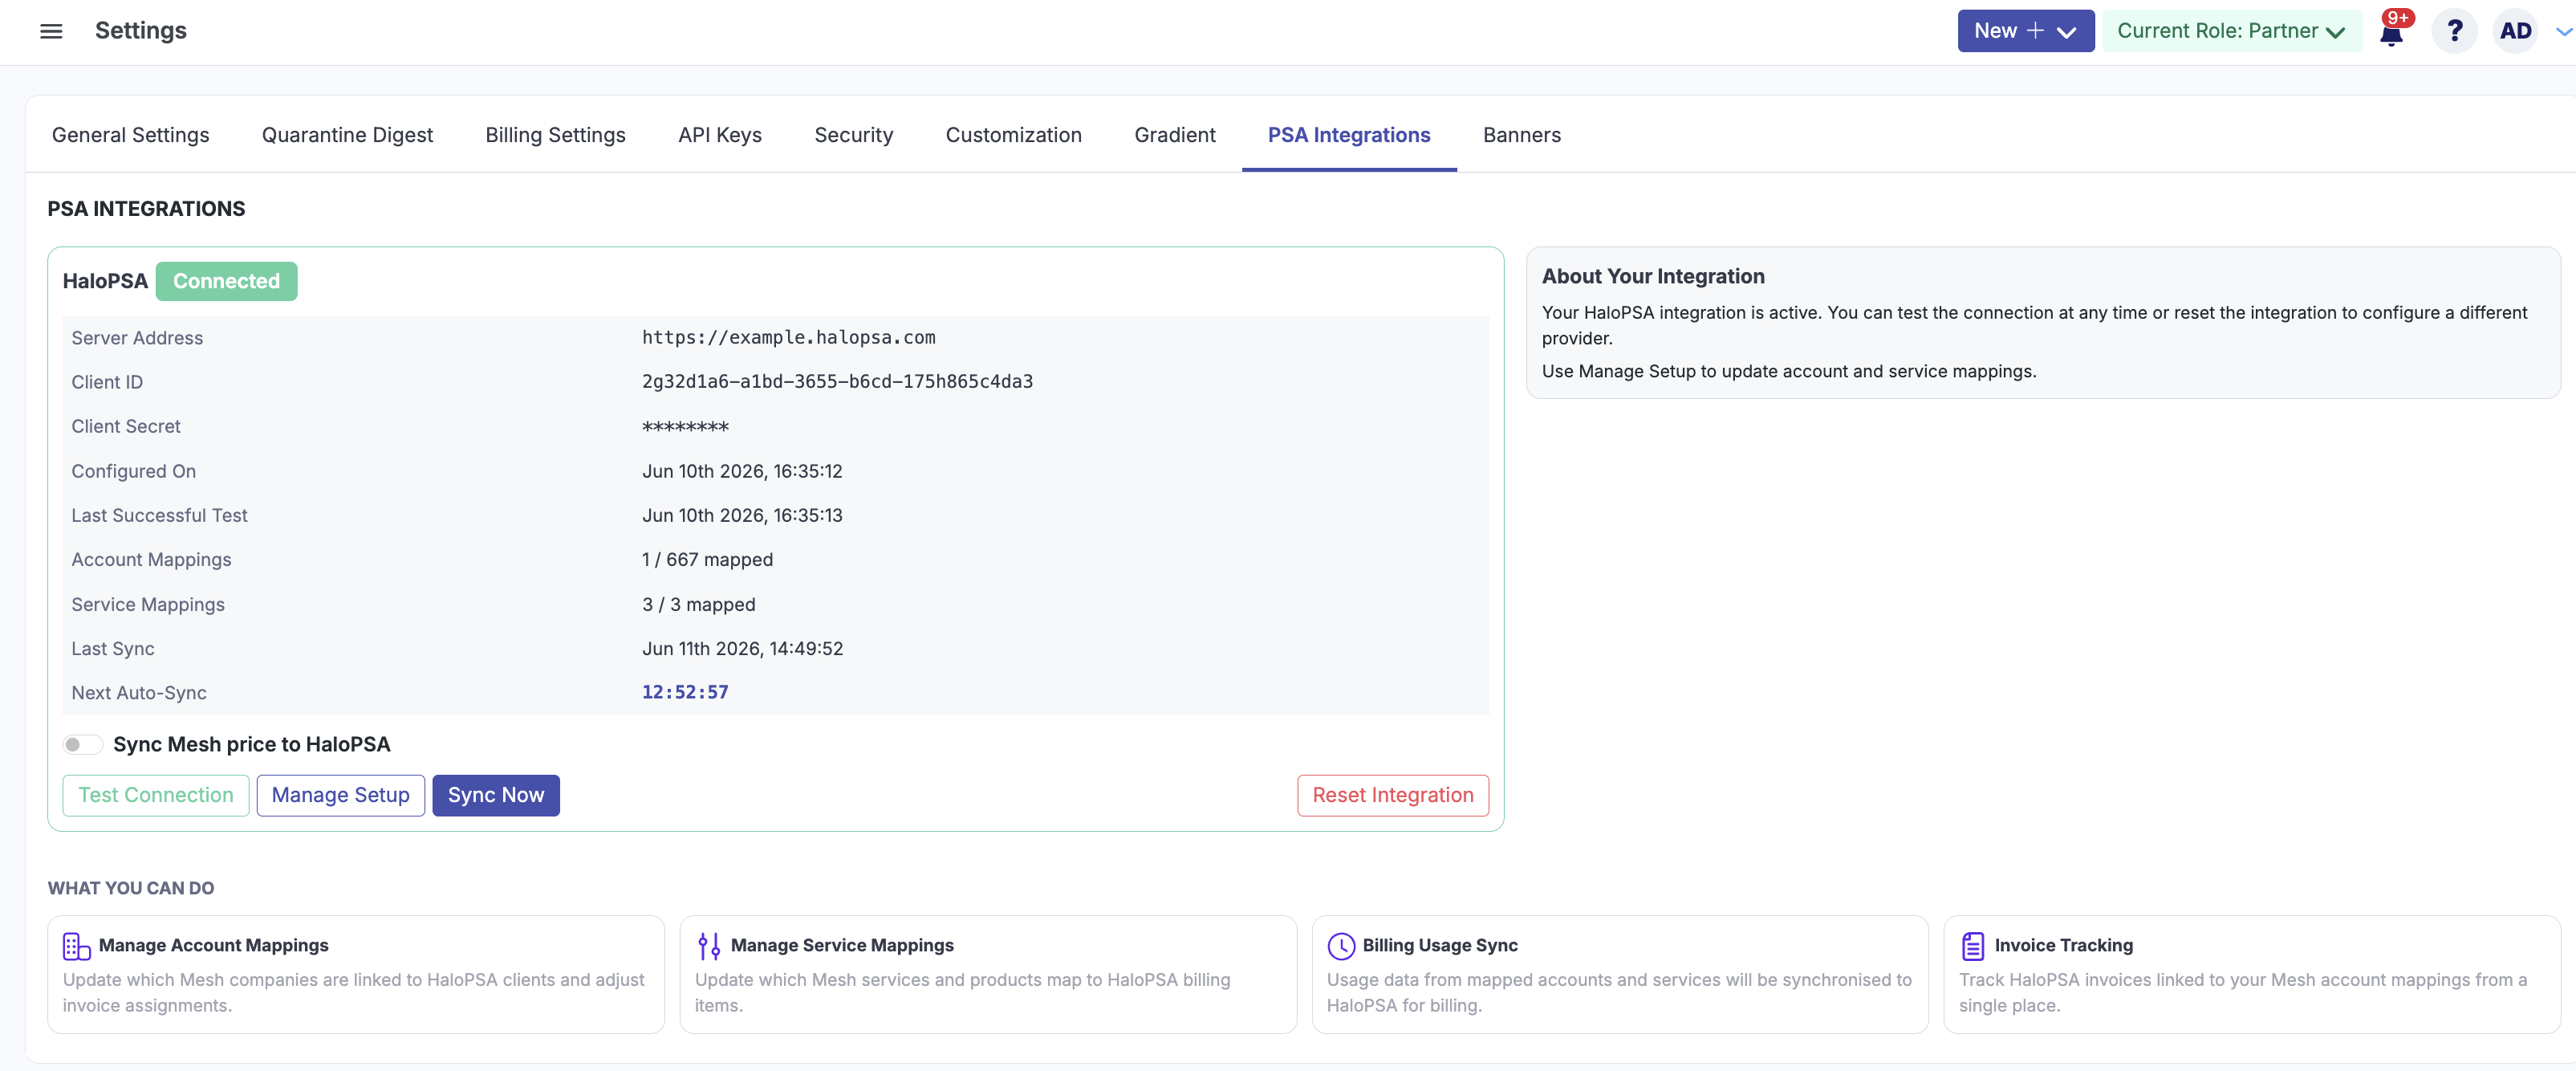
Task: Click the Configured On date 16:35:12
Action: point(742,471)
